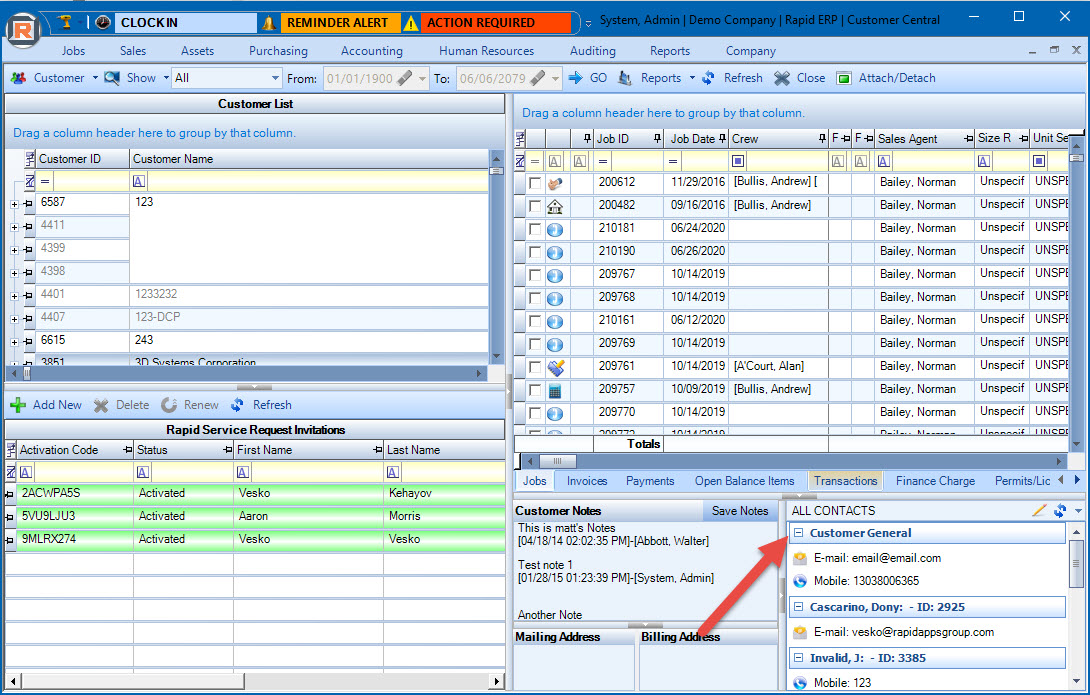Check the box for job 210190
Screen dimensions: 1090x695
click(535, 252)
